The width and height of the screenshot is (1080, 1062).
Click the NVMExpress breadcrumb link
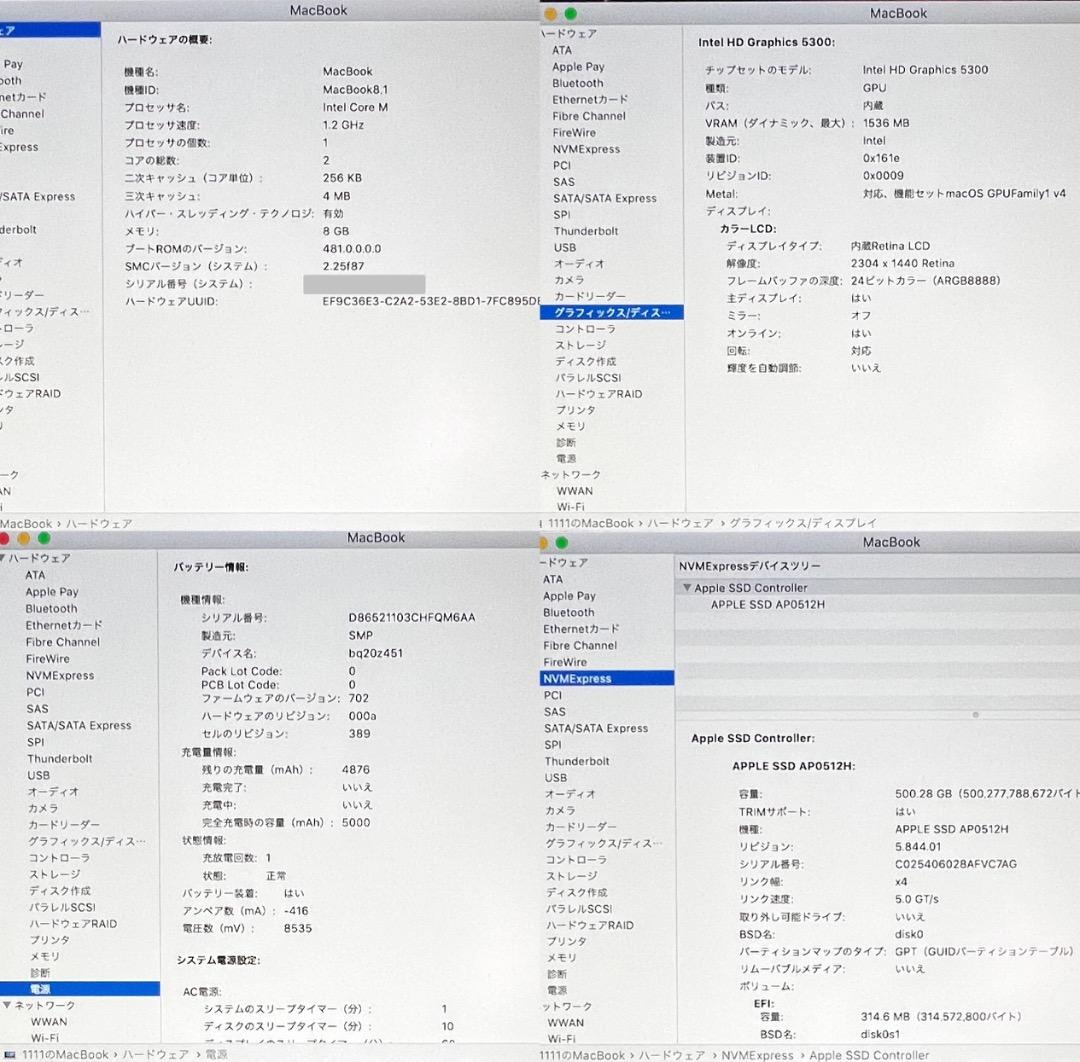tap(756, 1055)
